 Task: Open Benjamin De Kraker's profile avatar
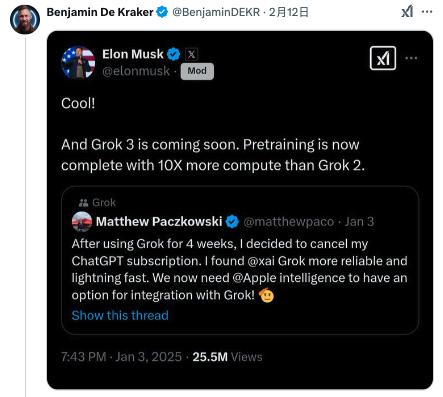click(x=25, y=20)
